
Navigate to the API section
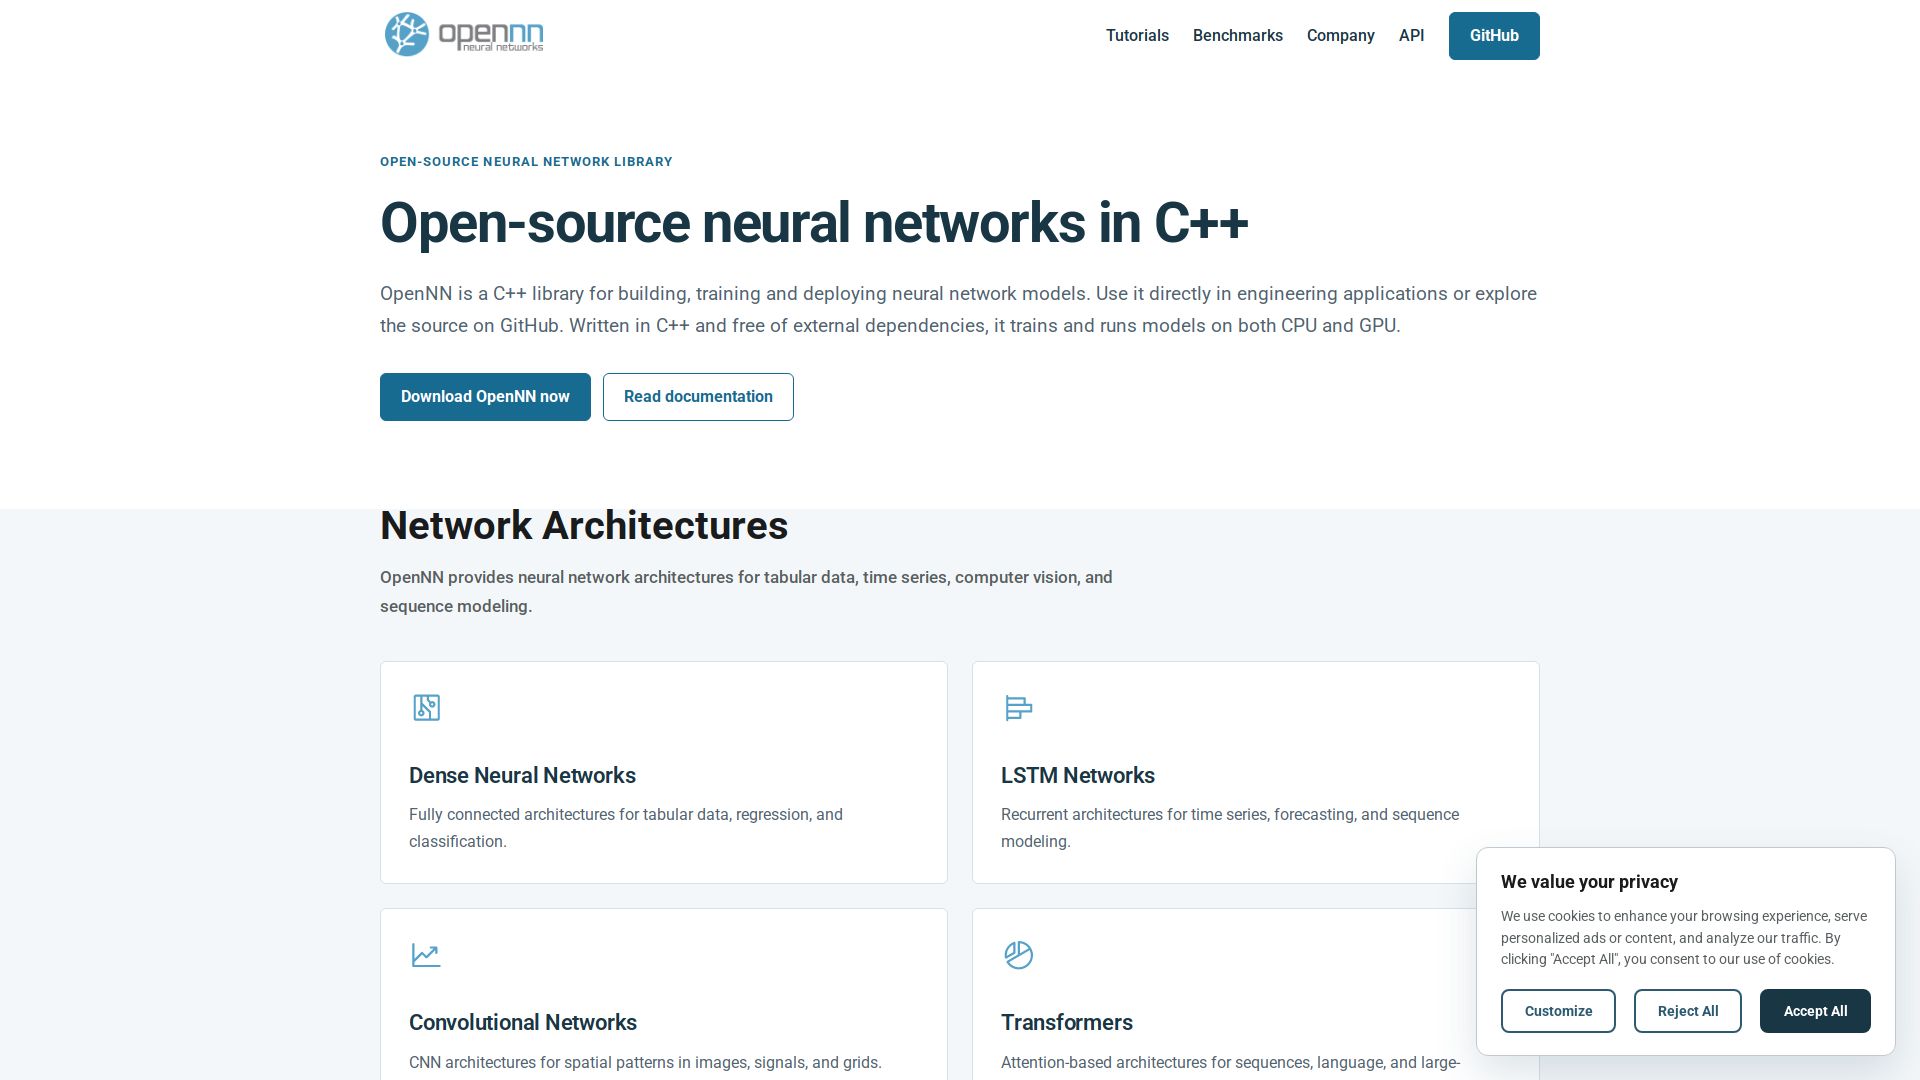pyautogui.click(x=1411, y=36)
